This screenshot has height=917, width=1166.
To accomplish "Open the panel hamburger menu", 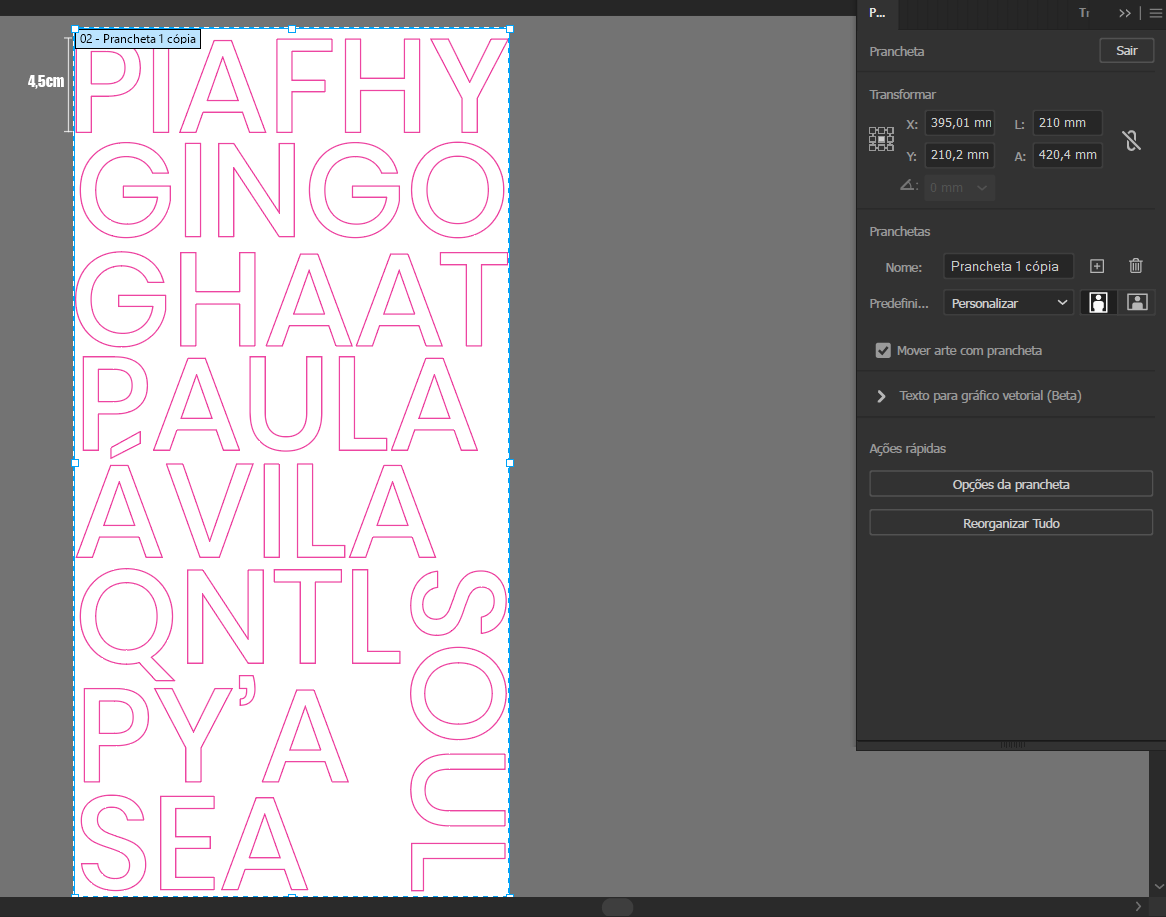I will coord(1155,13).
